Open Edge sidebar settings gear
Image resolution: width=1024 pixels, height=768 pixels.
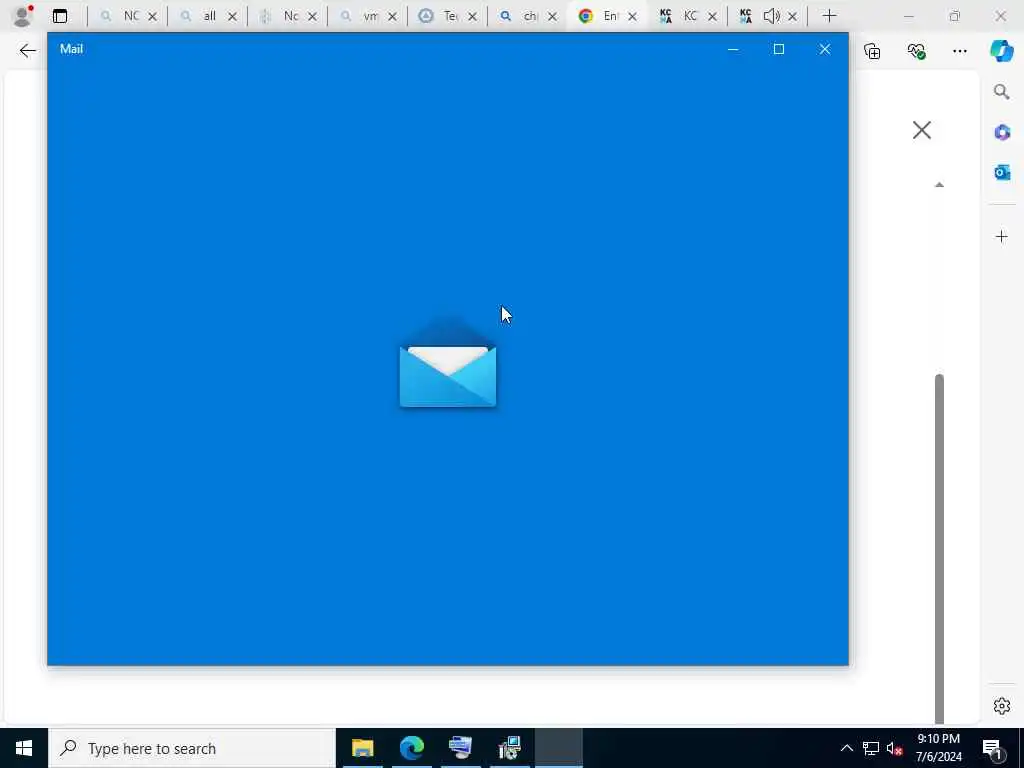[1002, 706]
